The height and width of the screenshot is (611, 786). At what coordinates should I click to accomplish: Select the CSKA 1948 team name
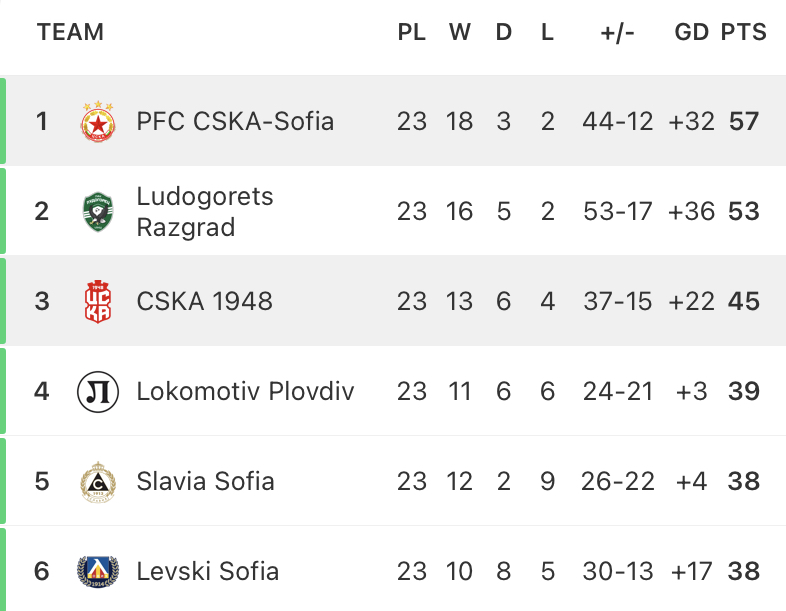(x=205, y=301)
